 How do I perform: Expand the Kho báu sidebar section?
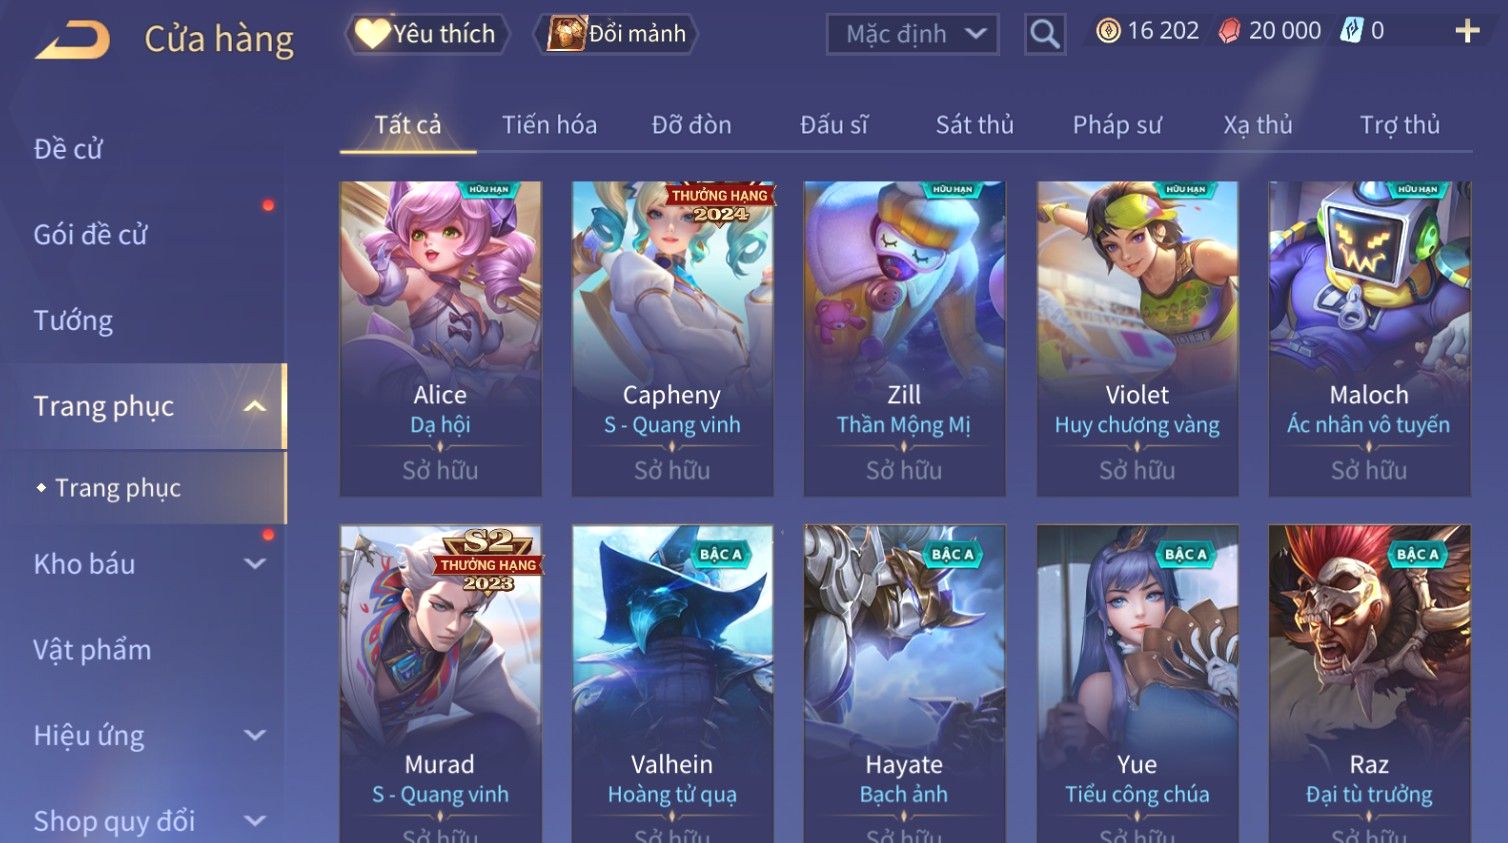coord(255,564)
